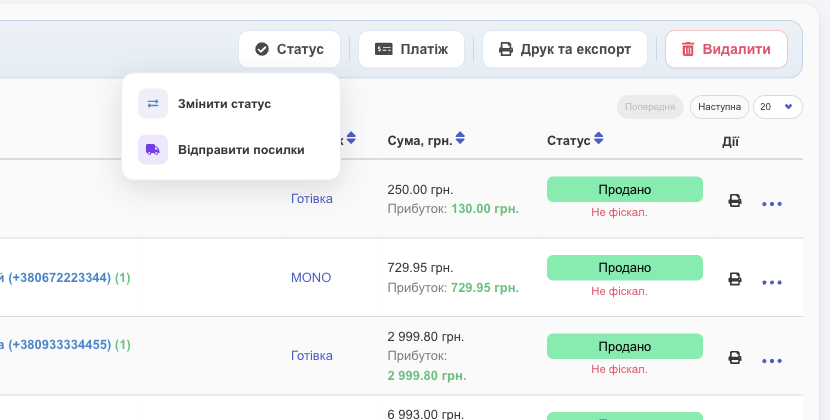Click the truck icon beside Відправити посилки
830x420 pixels.
(x=153, y=149)
